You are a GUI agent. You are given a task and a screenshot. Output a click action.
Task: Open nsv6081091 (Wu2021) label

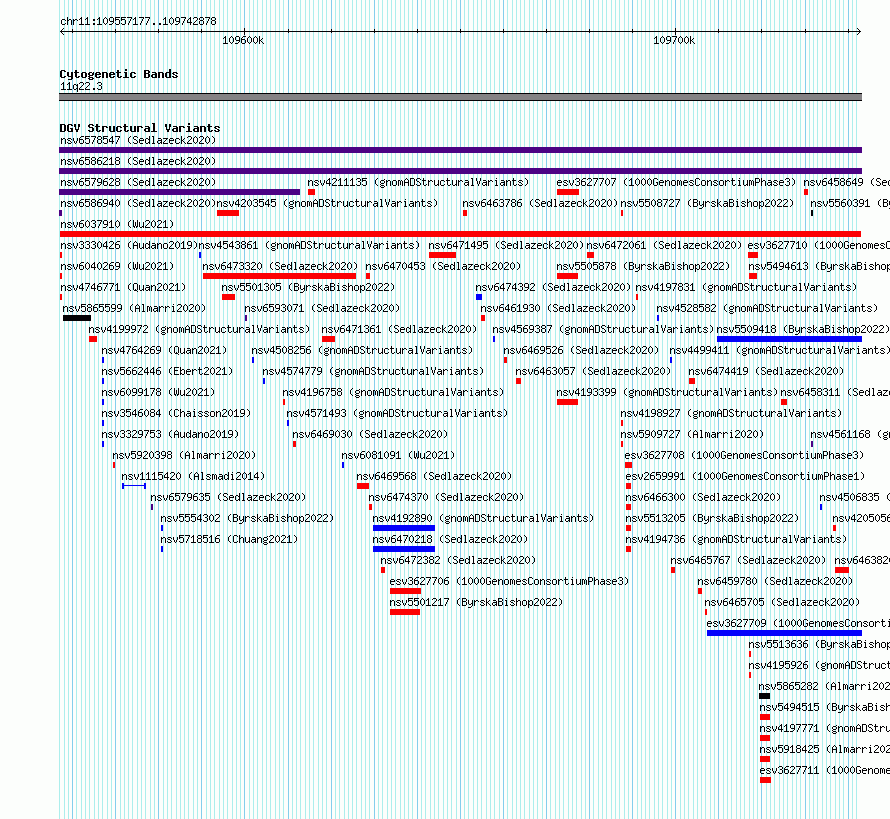pyautogui.click(x=398, y=455)
